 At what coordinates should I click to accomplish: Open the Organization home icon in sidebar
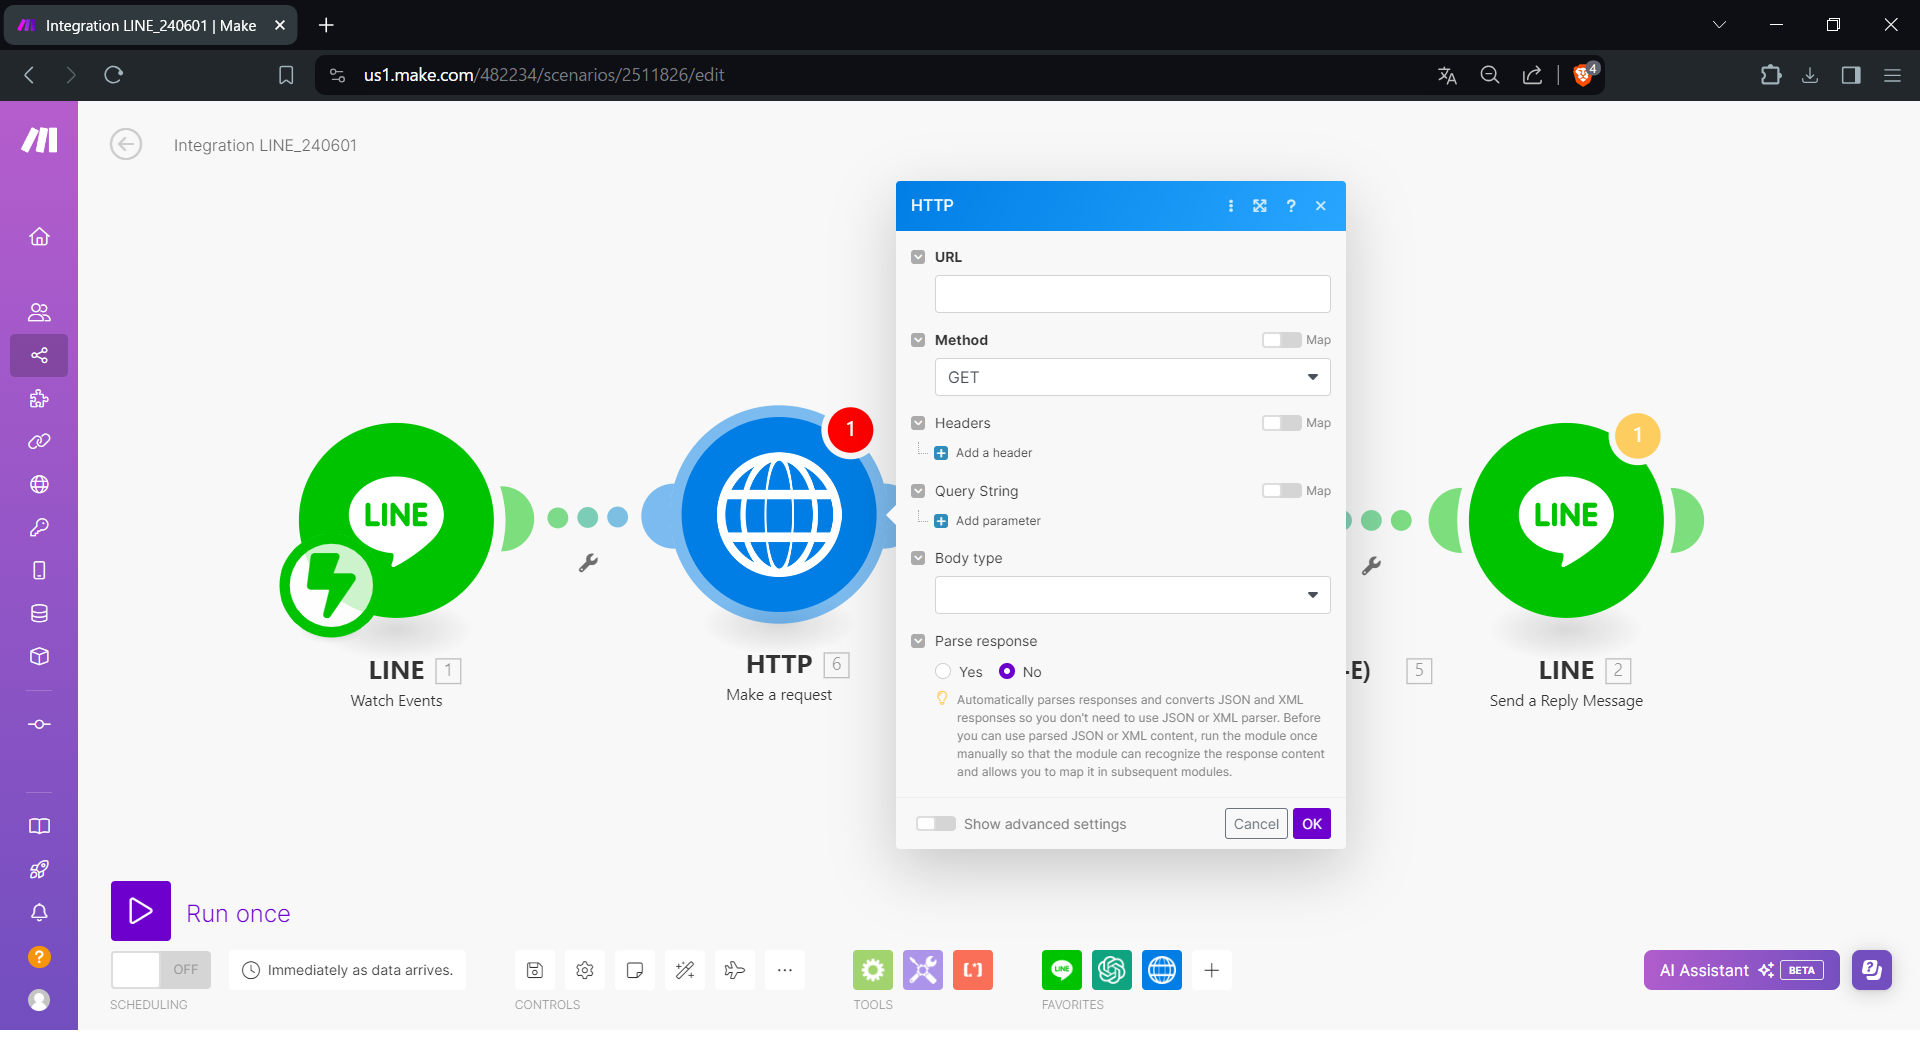pos(39,237)
